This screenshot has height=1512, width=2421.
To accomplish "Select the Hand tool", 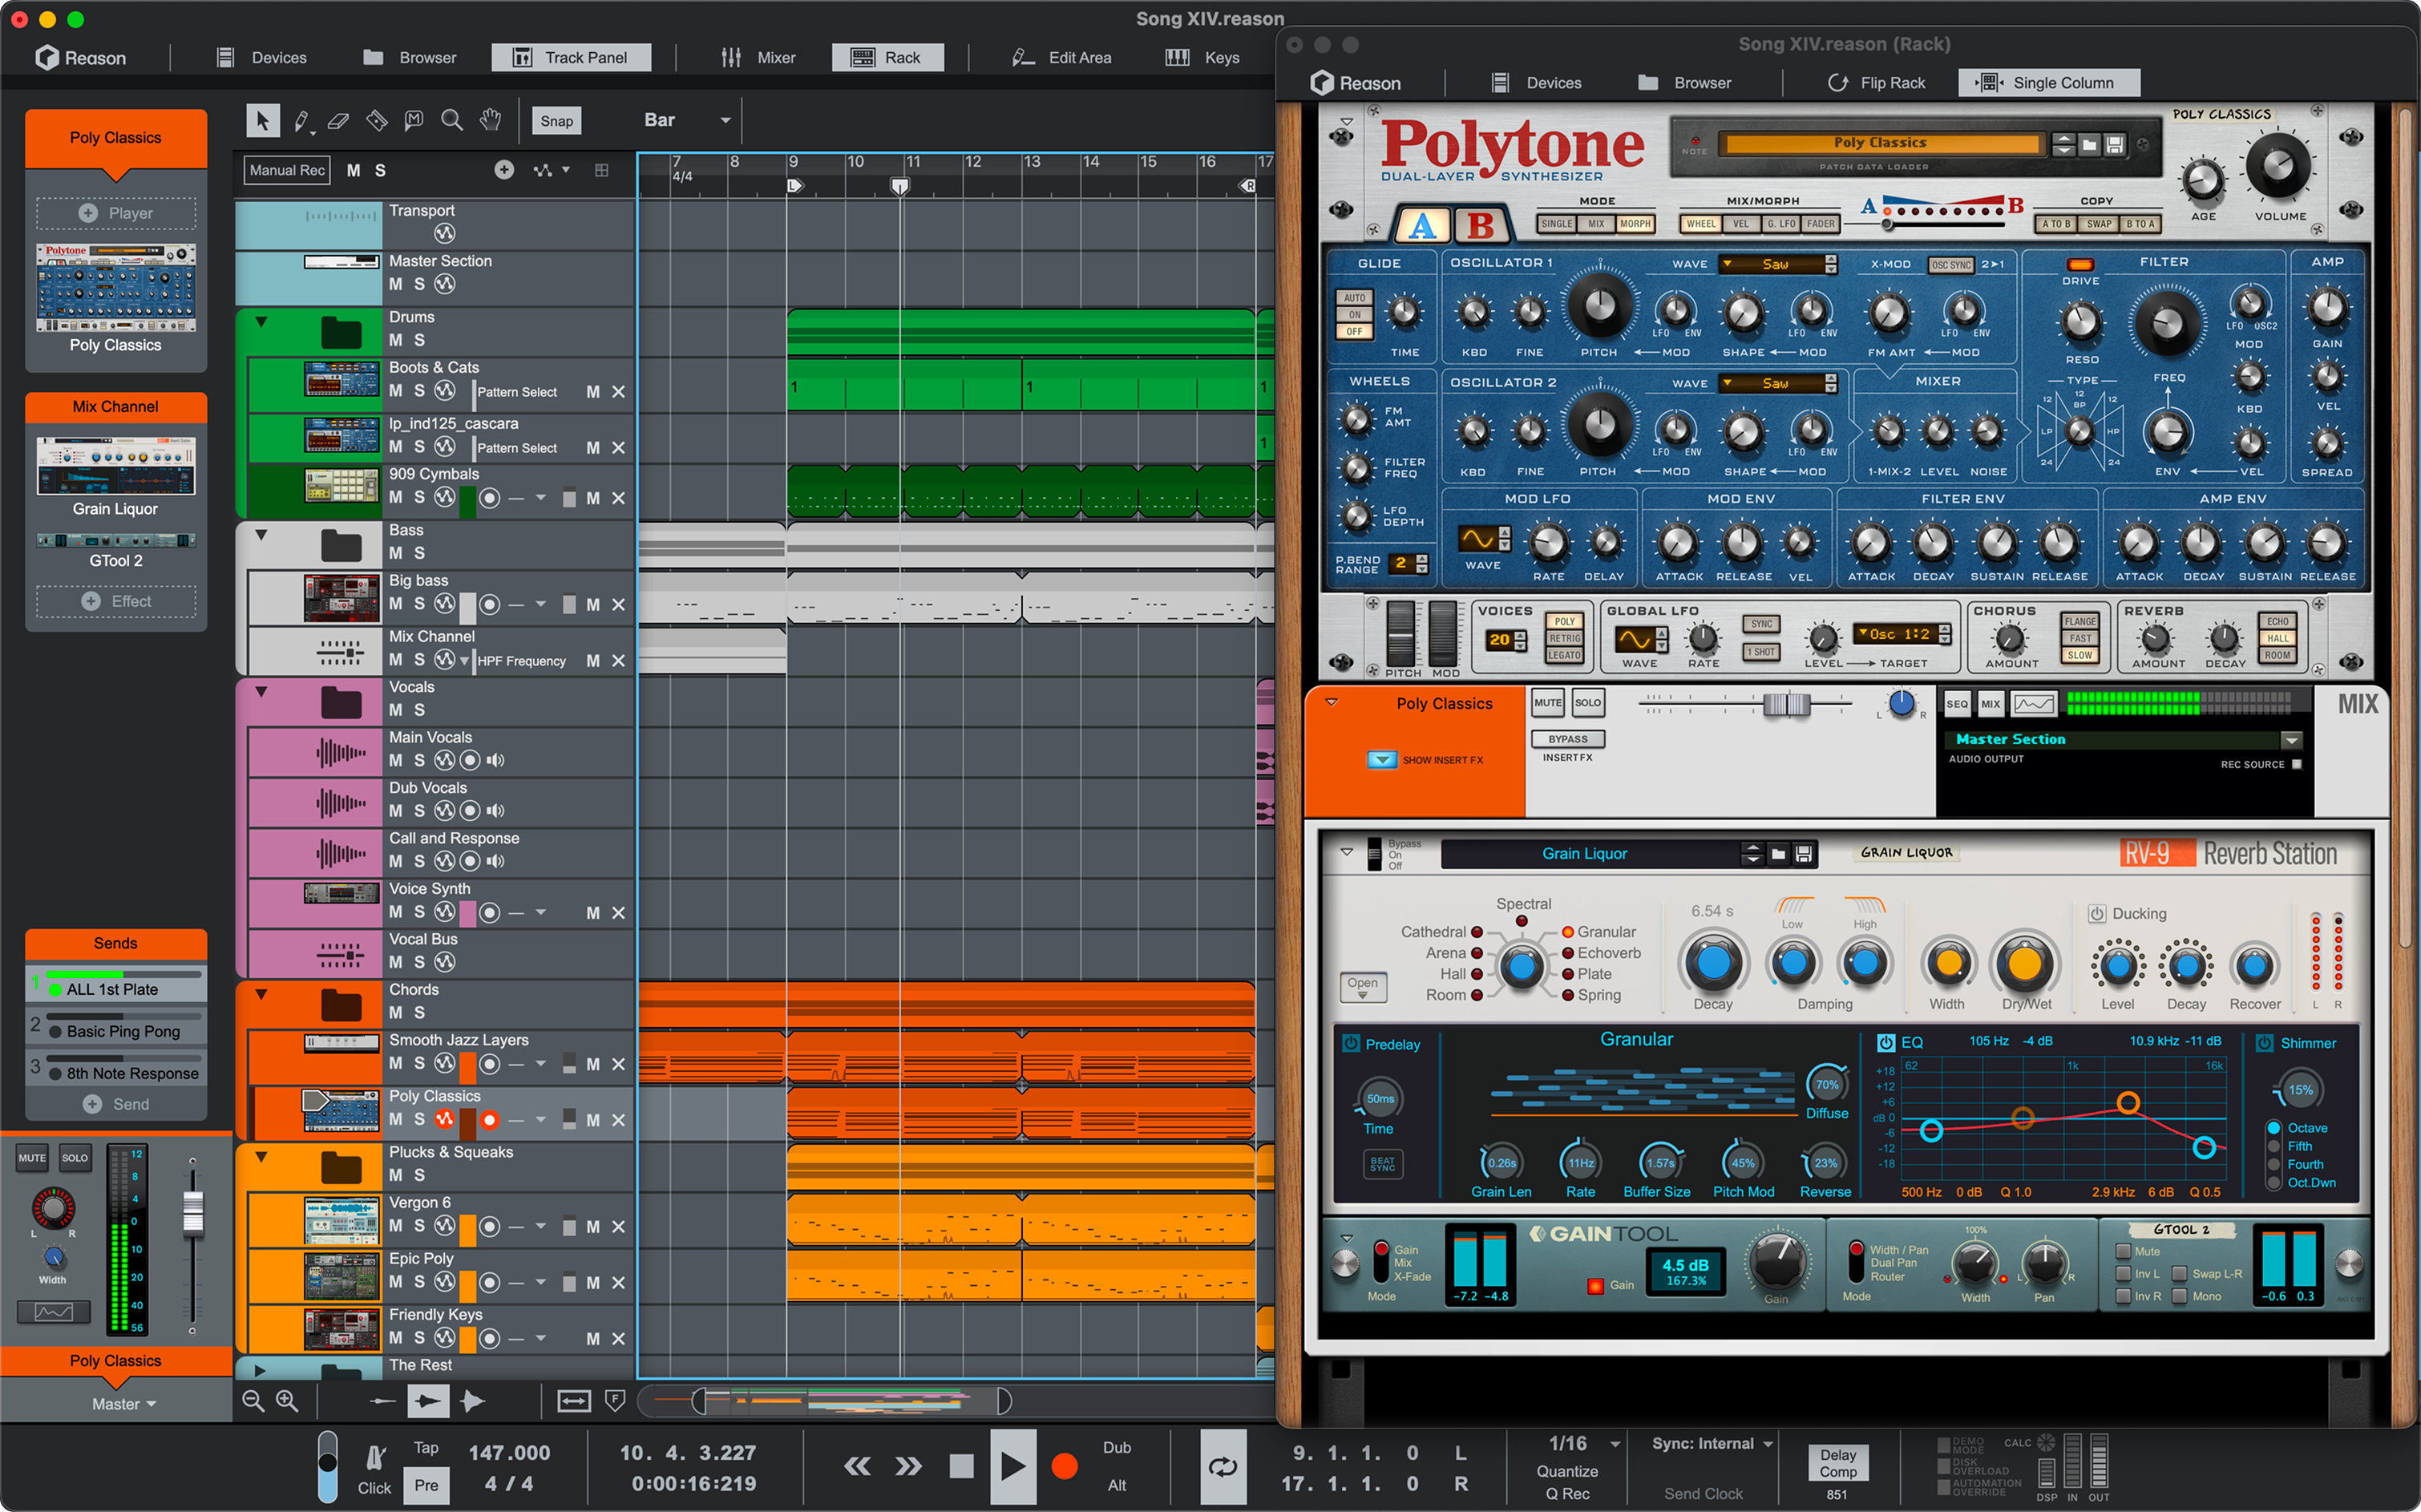I will [490, 121].
